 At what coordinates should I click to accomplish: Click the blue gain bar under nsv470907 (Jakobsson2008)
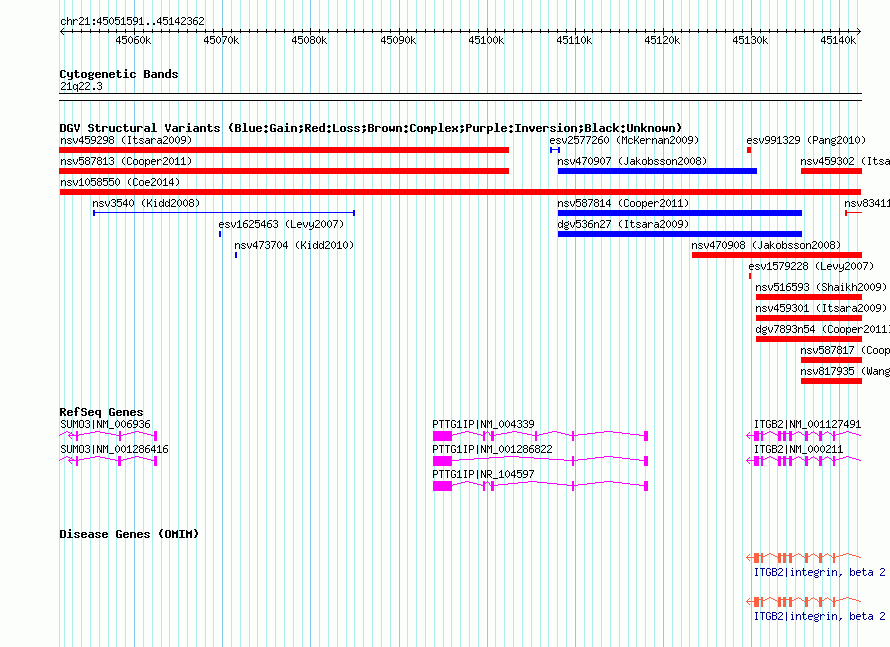click(x=657, y=171)
